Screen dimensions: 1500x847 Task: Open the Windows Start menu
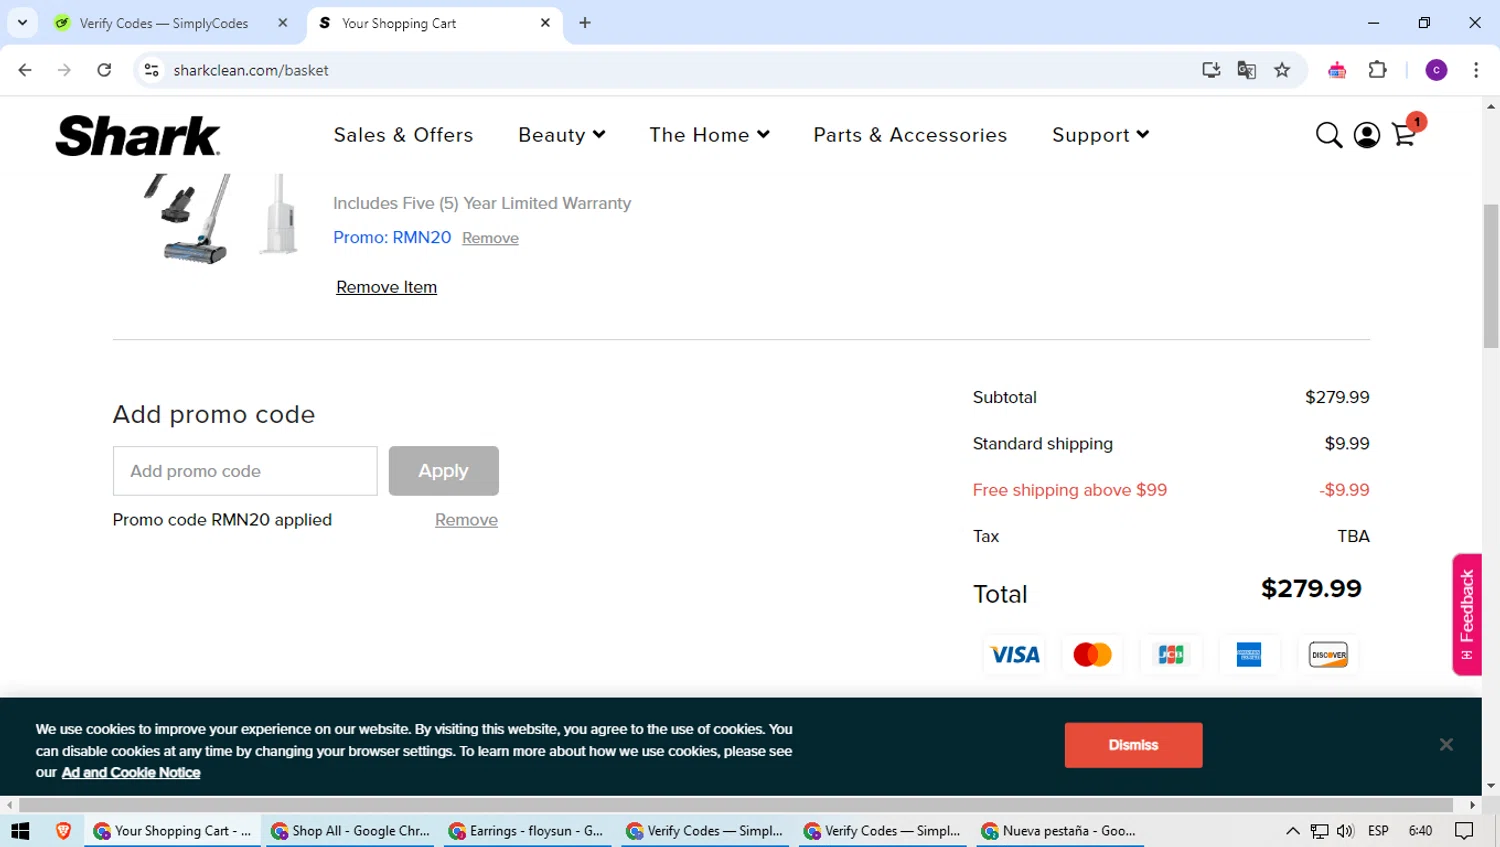[20, 831]
